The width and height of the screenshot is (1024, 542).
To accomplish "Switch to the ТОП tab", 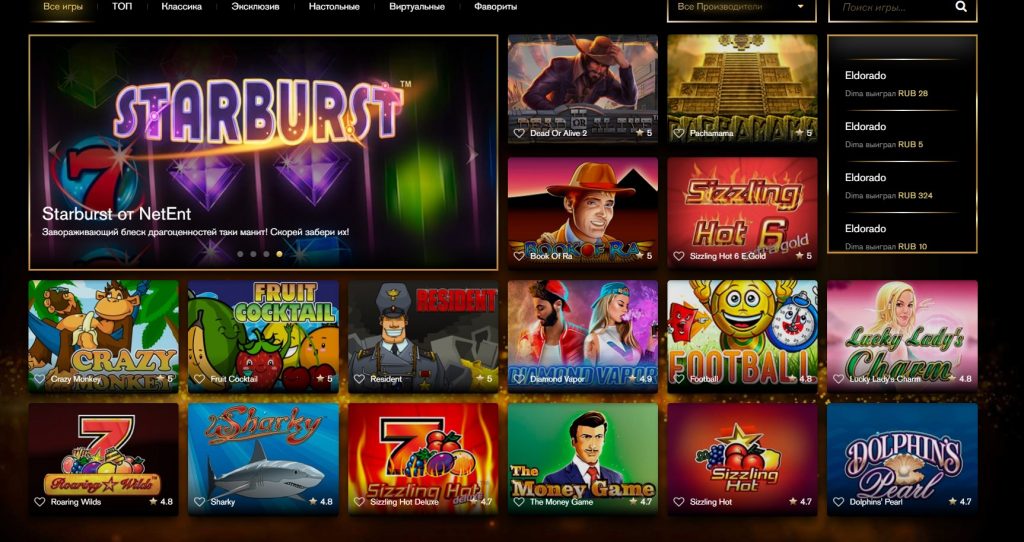I will (x=121, y=7).
